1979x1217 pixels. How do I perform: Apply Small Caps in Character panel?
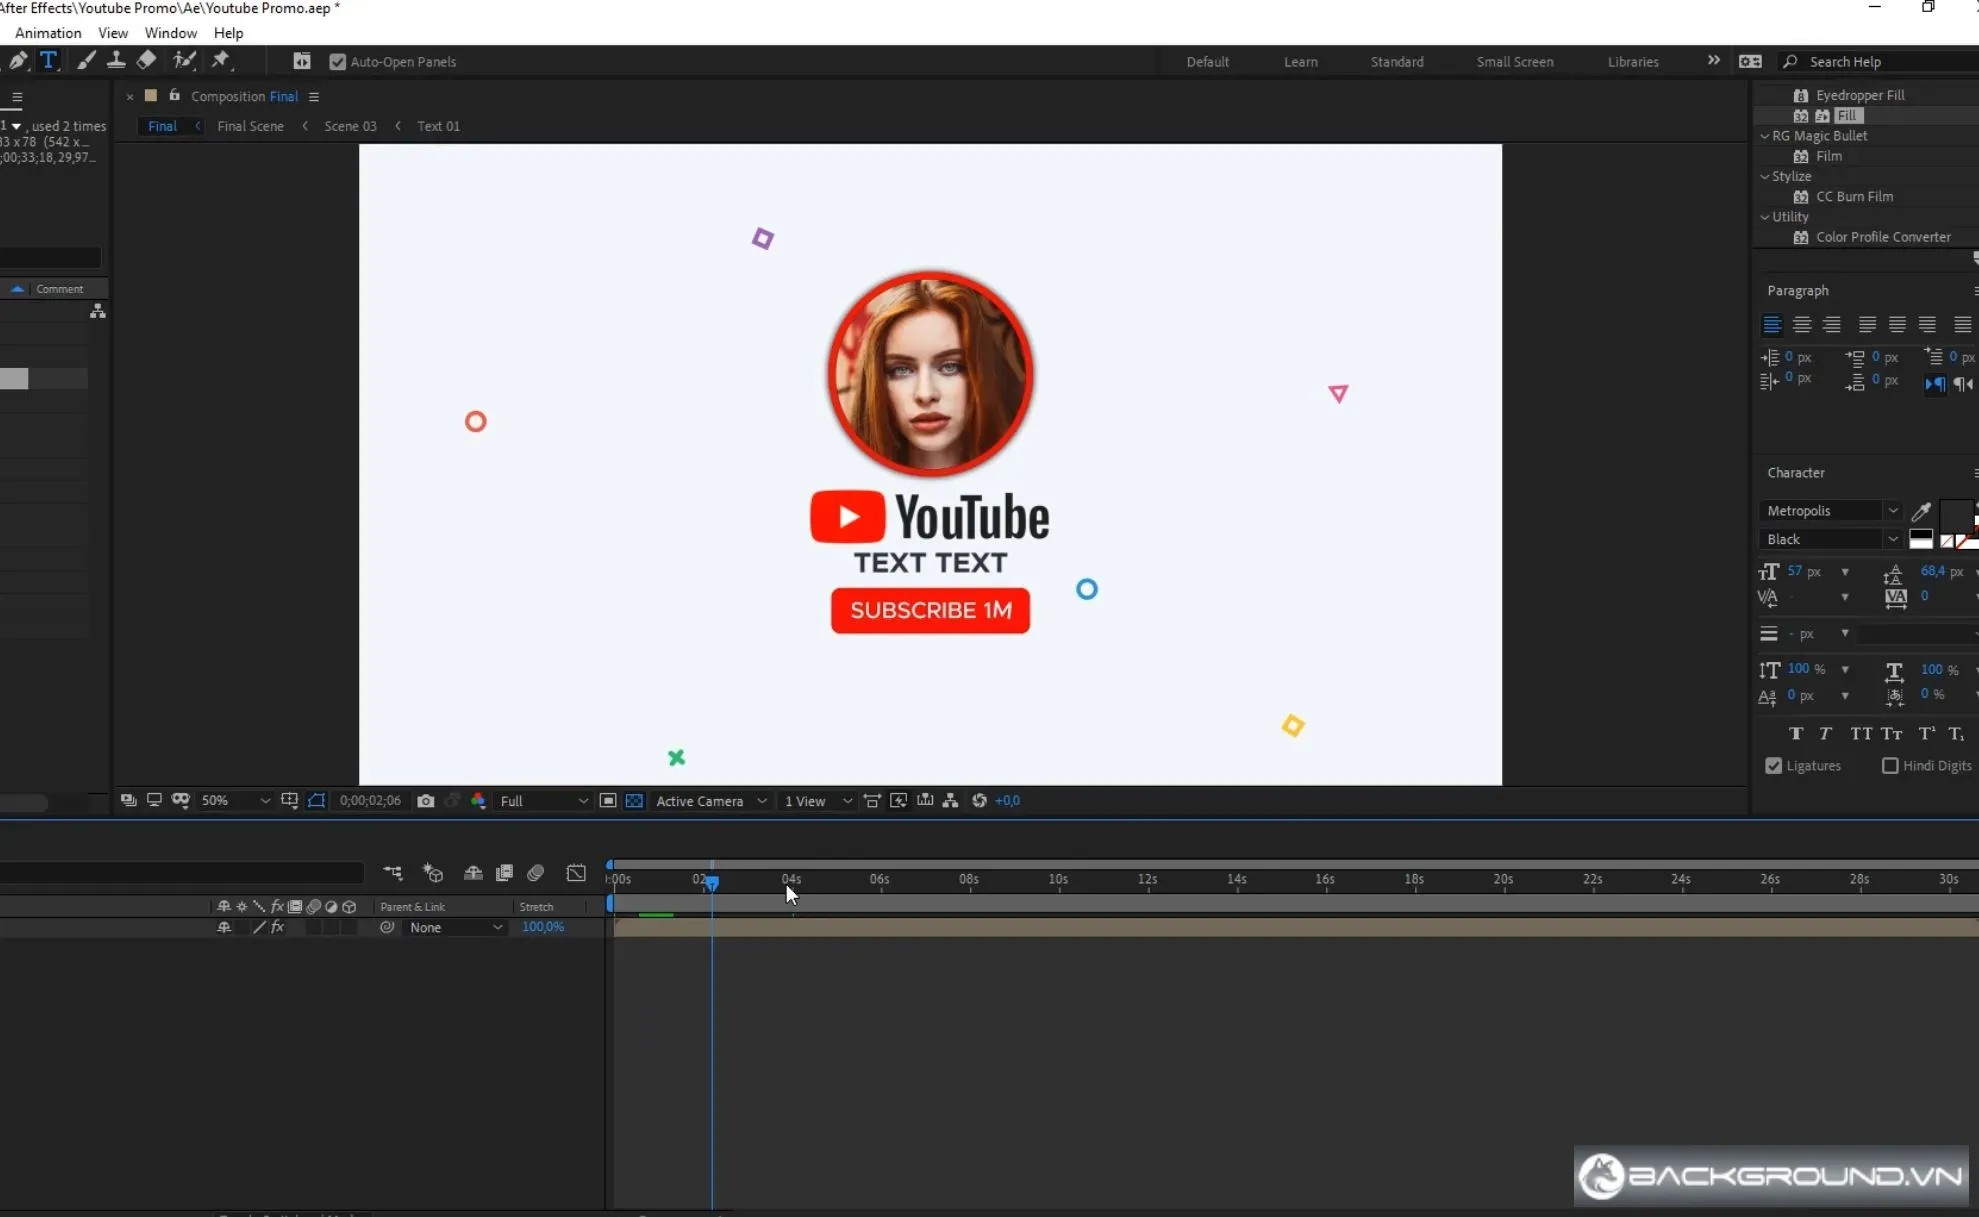[x=1891, y=734]
